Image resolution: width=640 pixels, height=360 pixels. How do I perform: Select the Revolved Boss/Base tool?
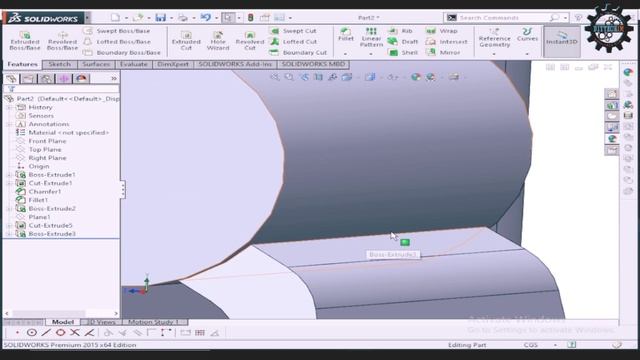(x=62, y=40)
